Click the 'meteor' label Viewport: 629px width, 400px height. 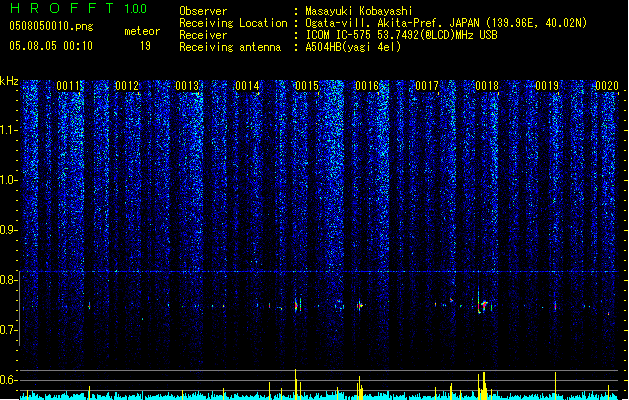(142, 31)
